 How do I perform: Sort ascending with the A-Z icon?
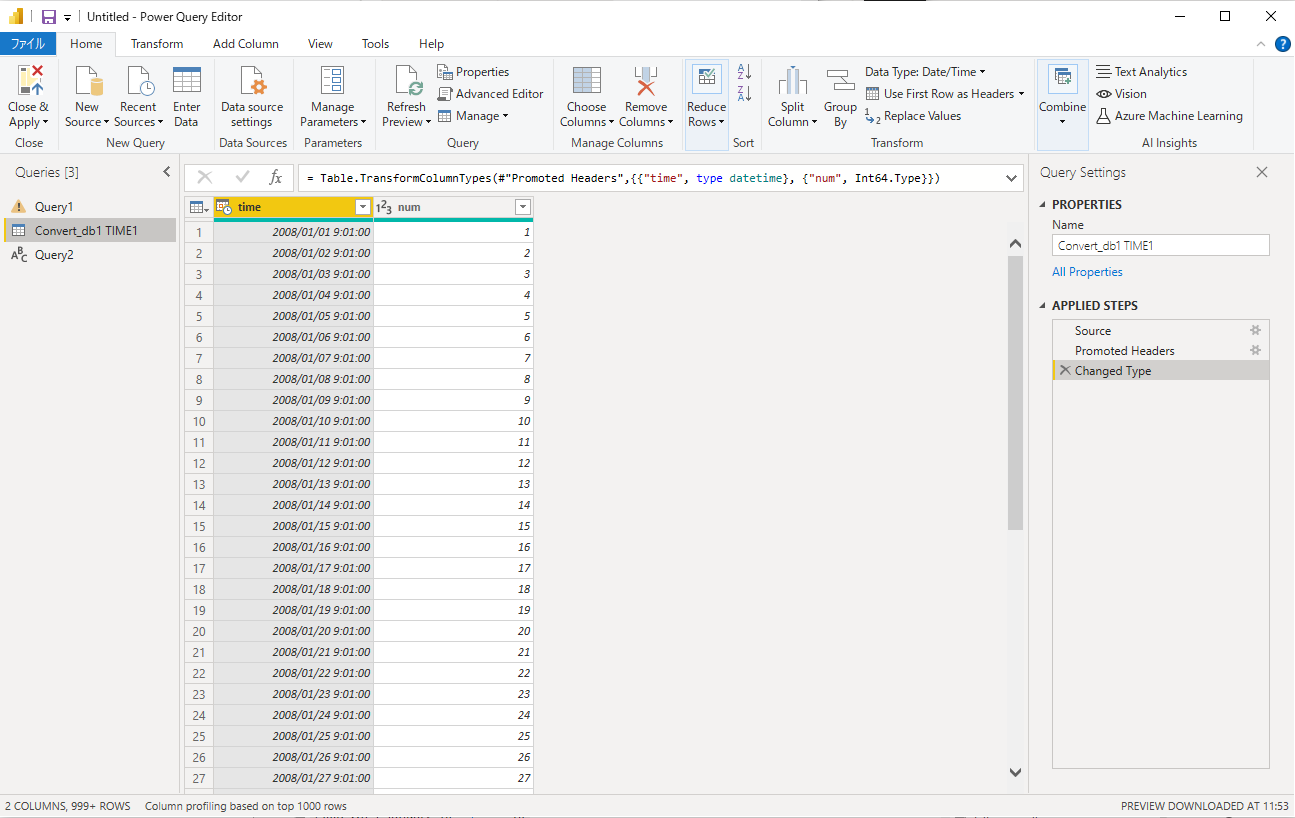click(x=744, y=72)
